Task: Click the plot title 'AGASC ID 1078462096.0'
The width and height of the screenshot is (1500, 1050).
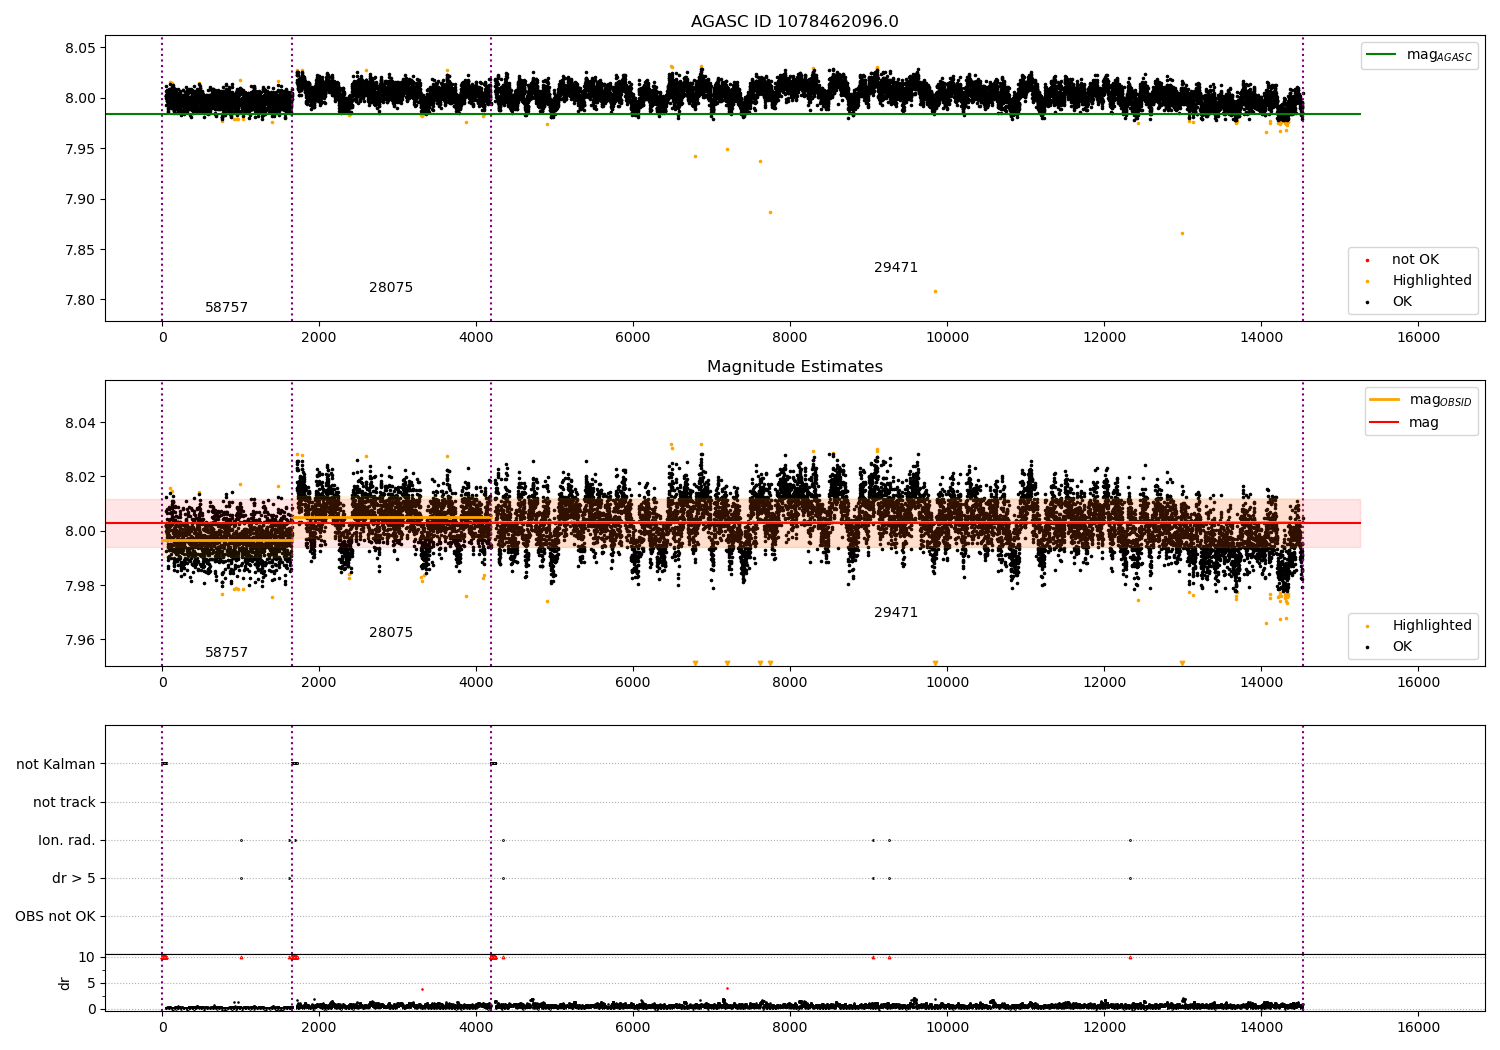Action: click(x=794, y=22)
